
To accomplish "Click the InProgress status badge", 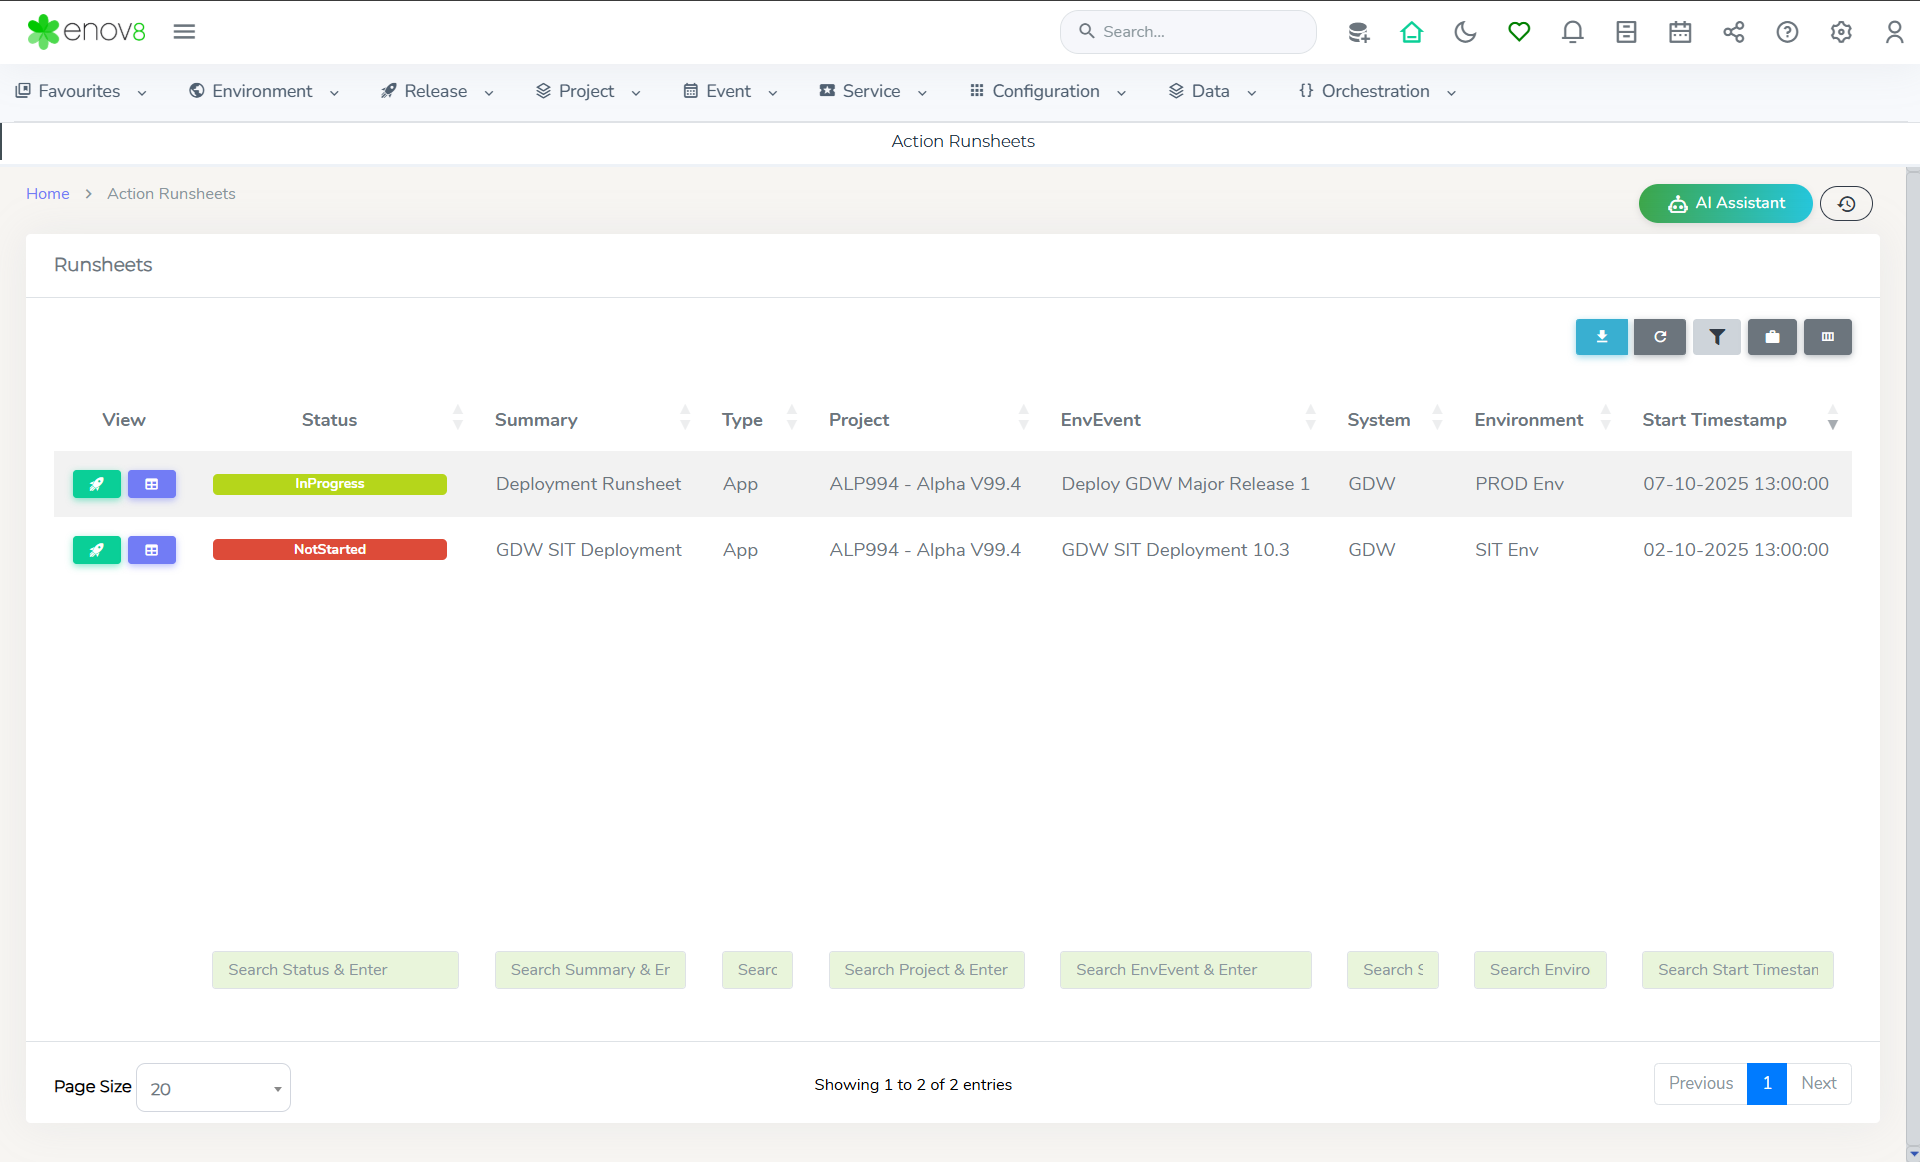I will (329, 484).
